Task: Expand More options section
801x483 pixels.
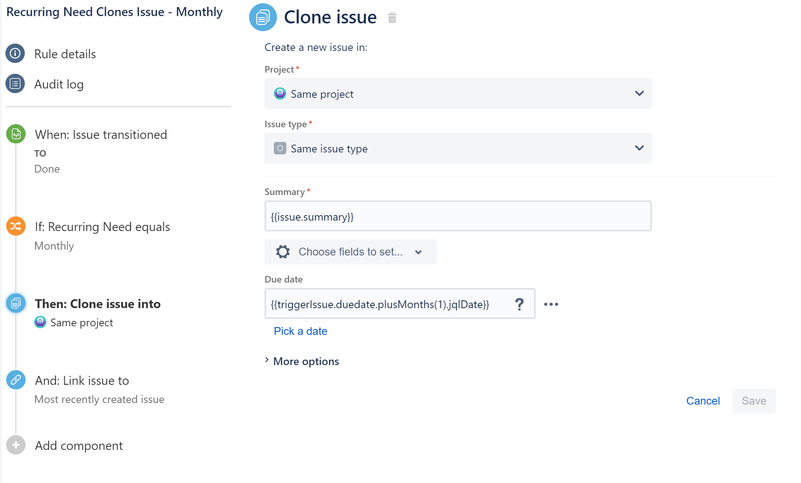Action: tap(302, 361)
